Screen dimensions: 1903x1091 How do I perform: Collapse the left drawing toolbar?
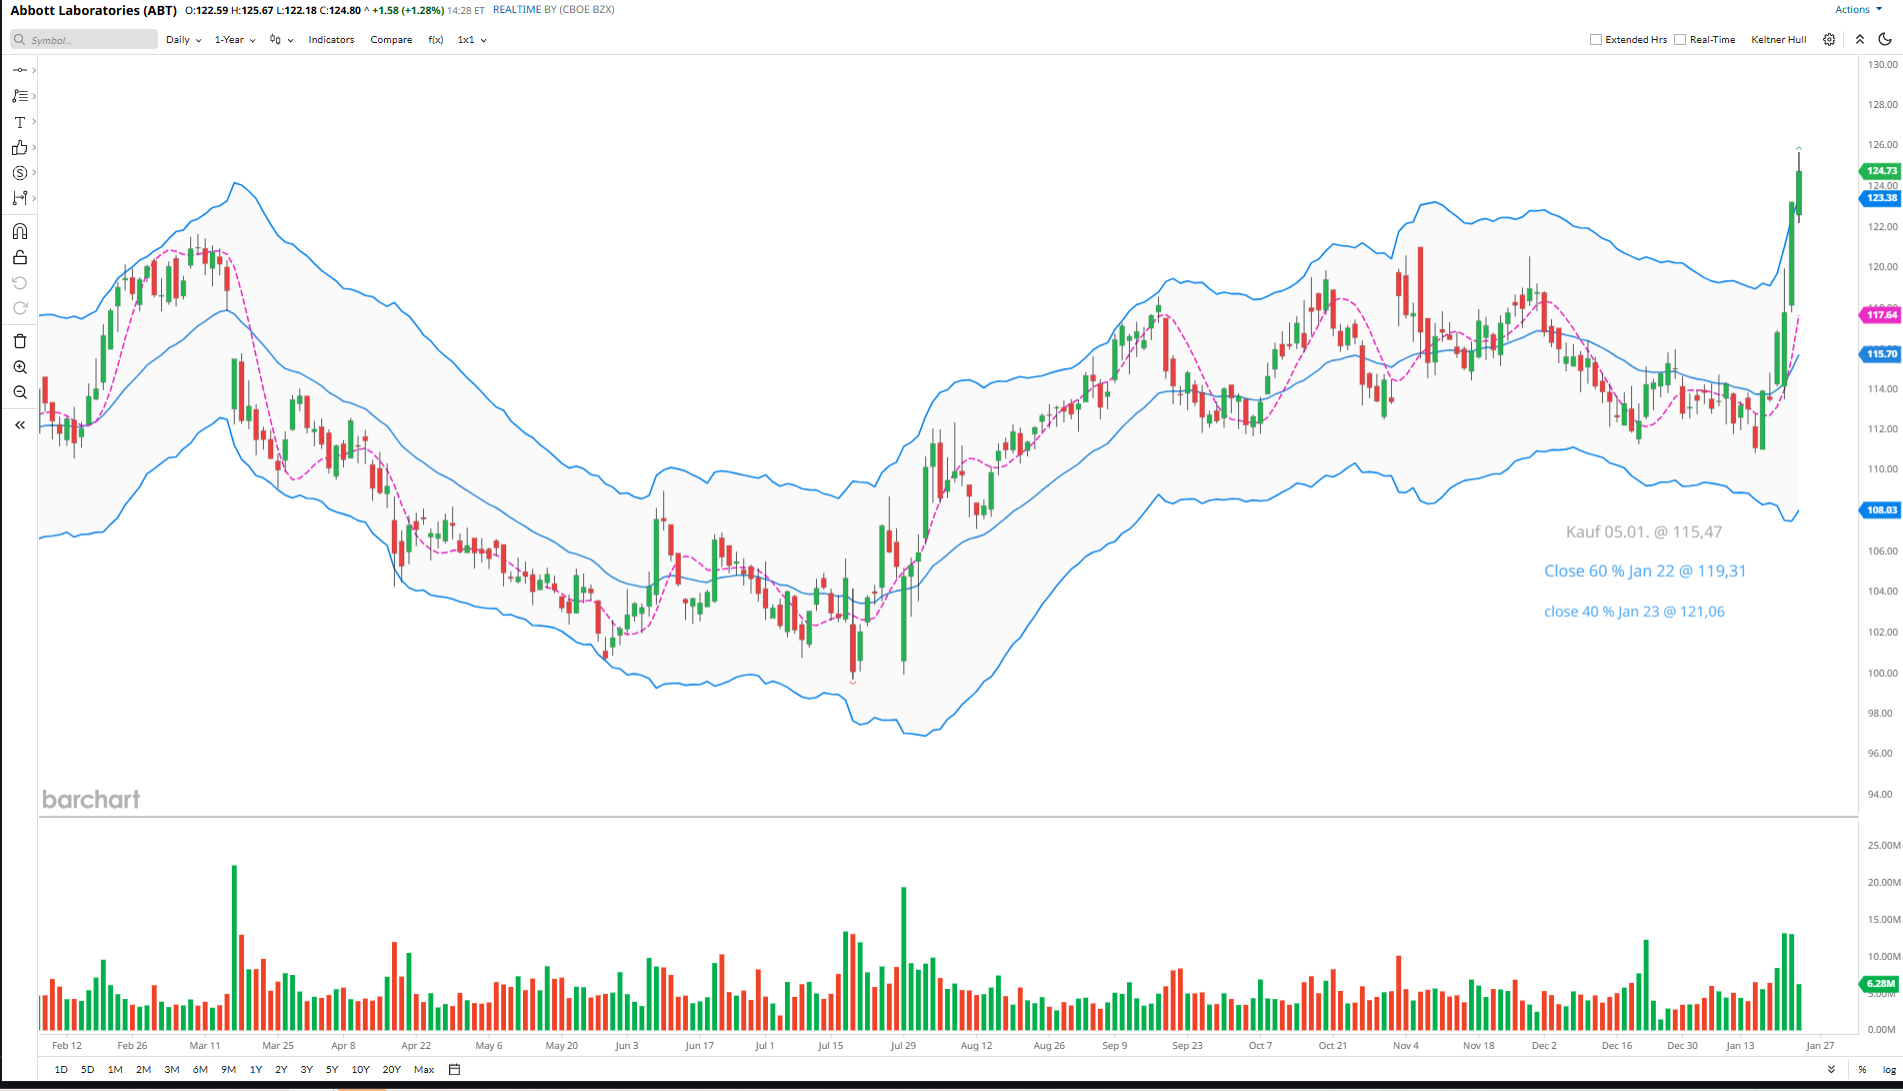pos(20,425)
